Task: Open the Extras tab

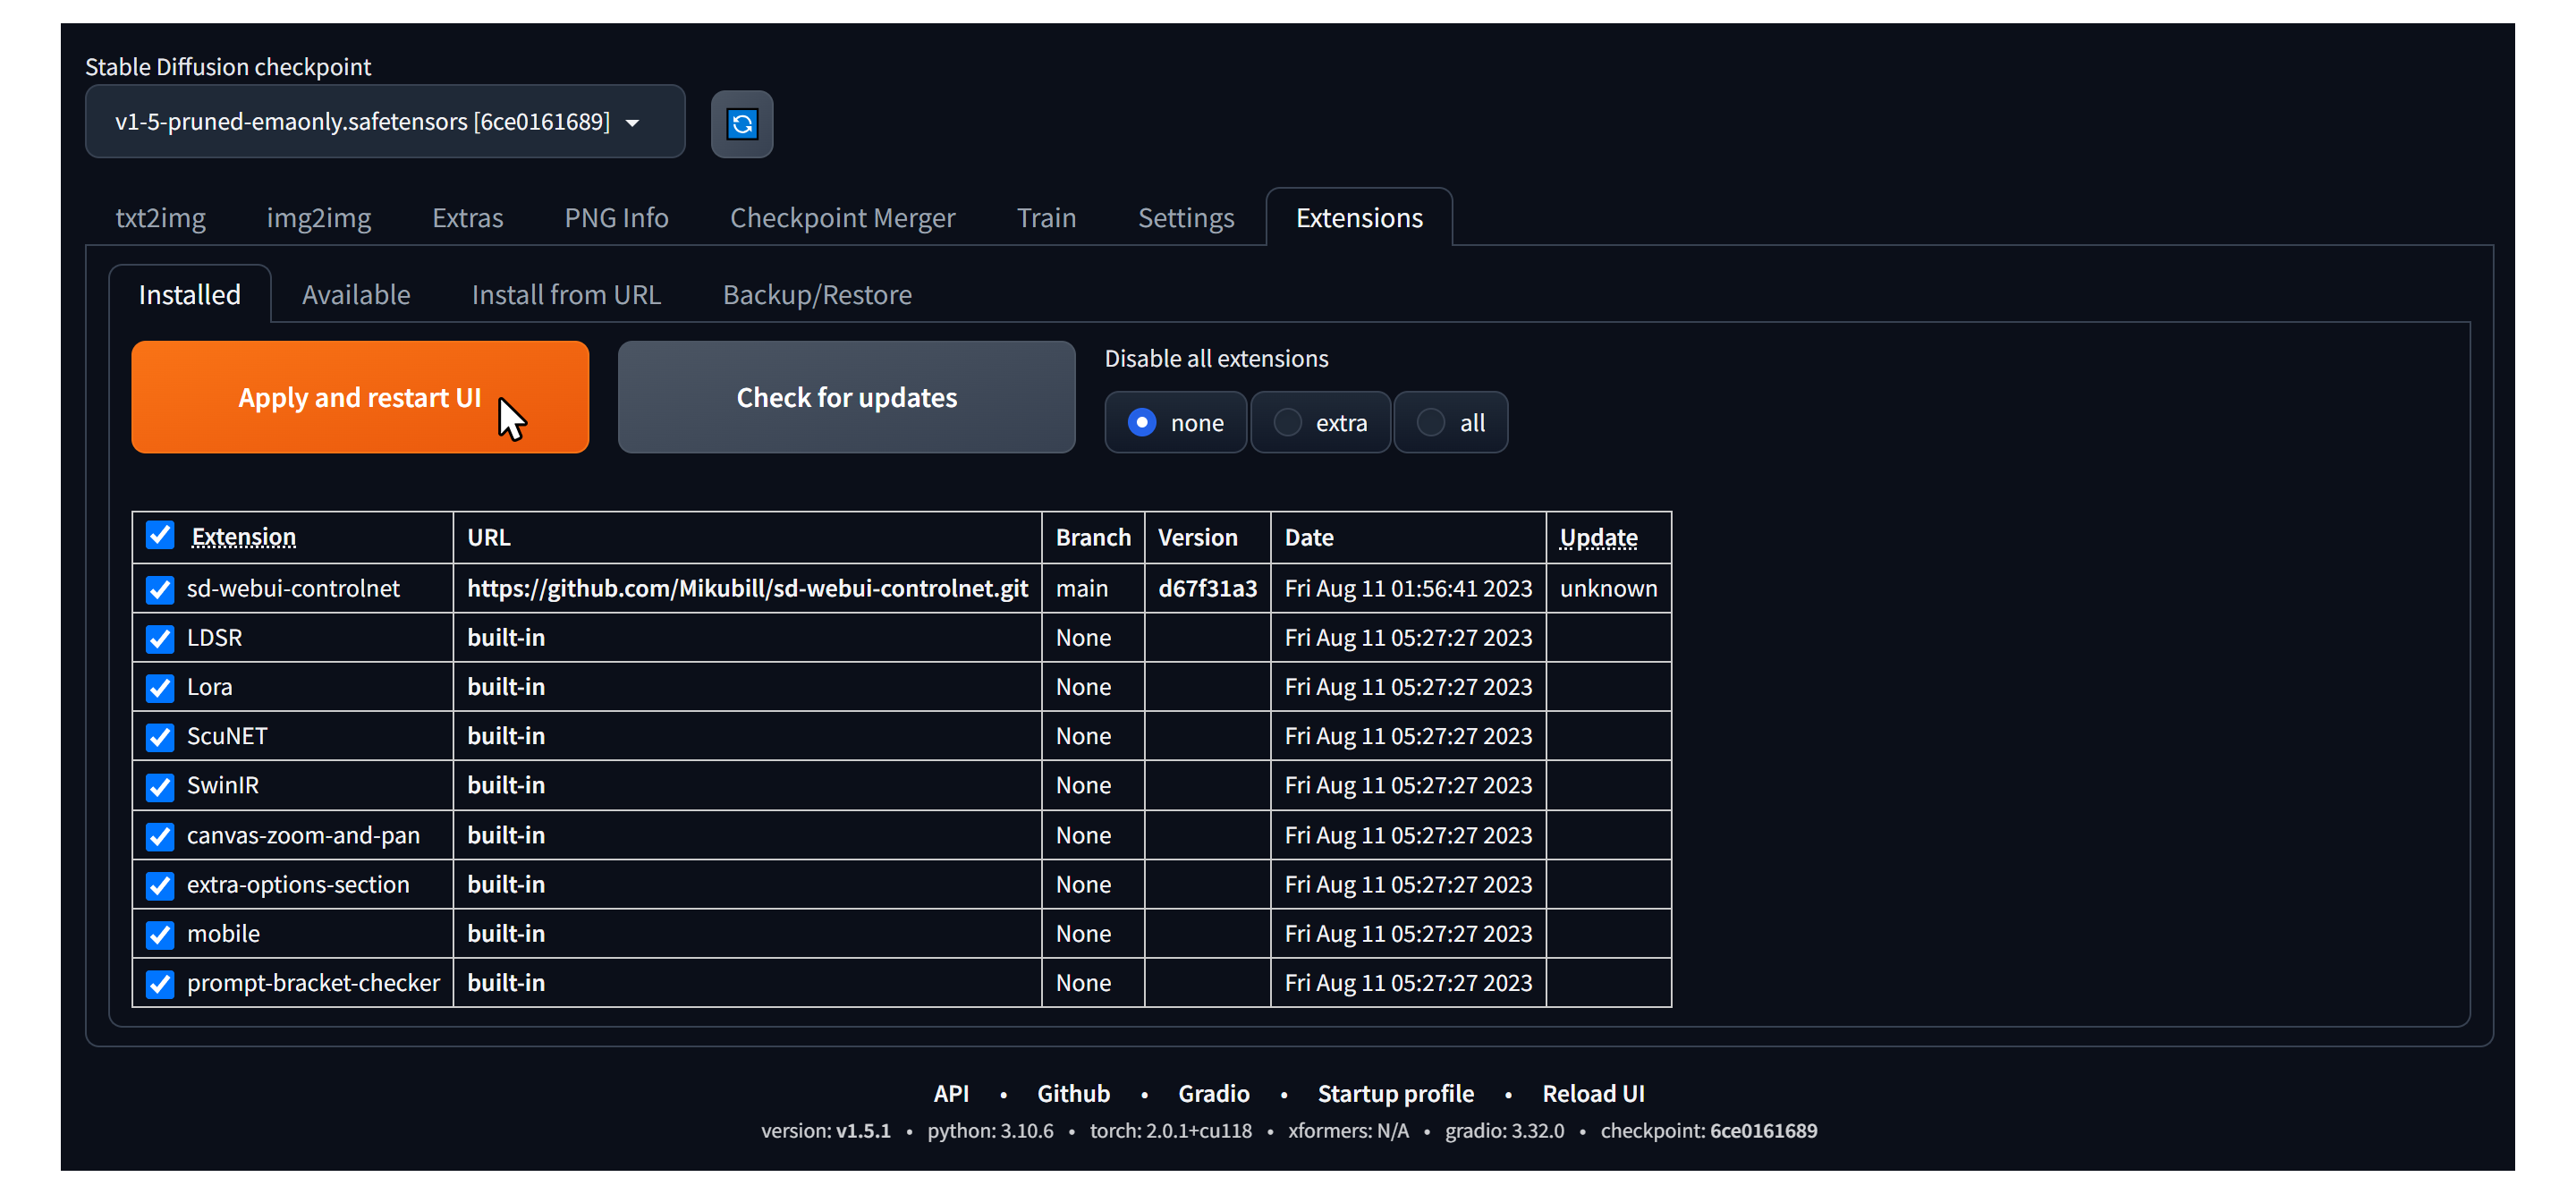Action: (x=467, y=217)
